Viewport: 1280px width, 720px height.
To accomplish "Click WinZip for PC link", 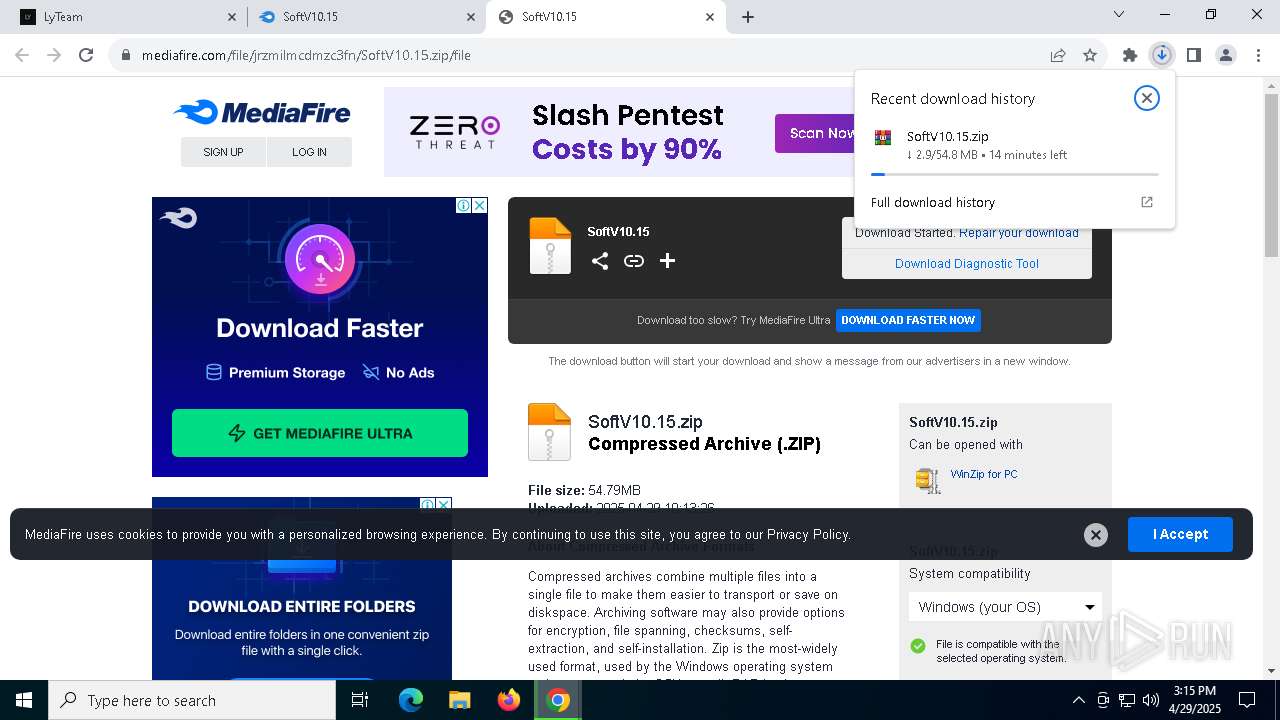I will pos(984,474).
